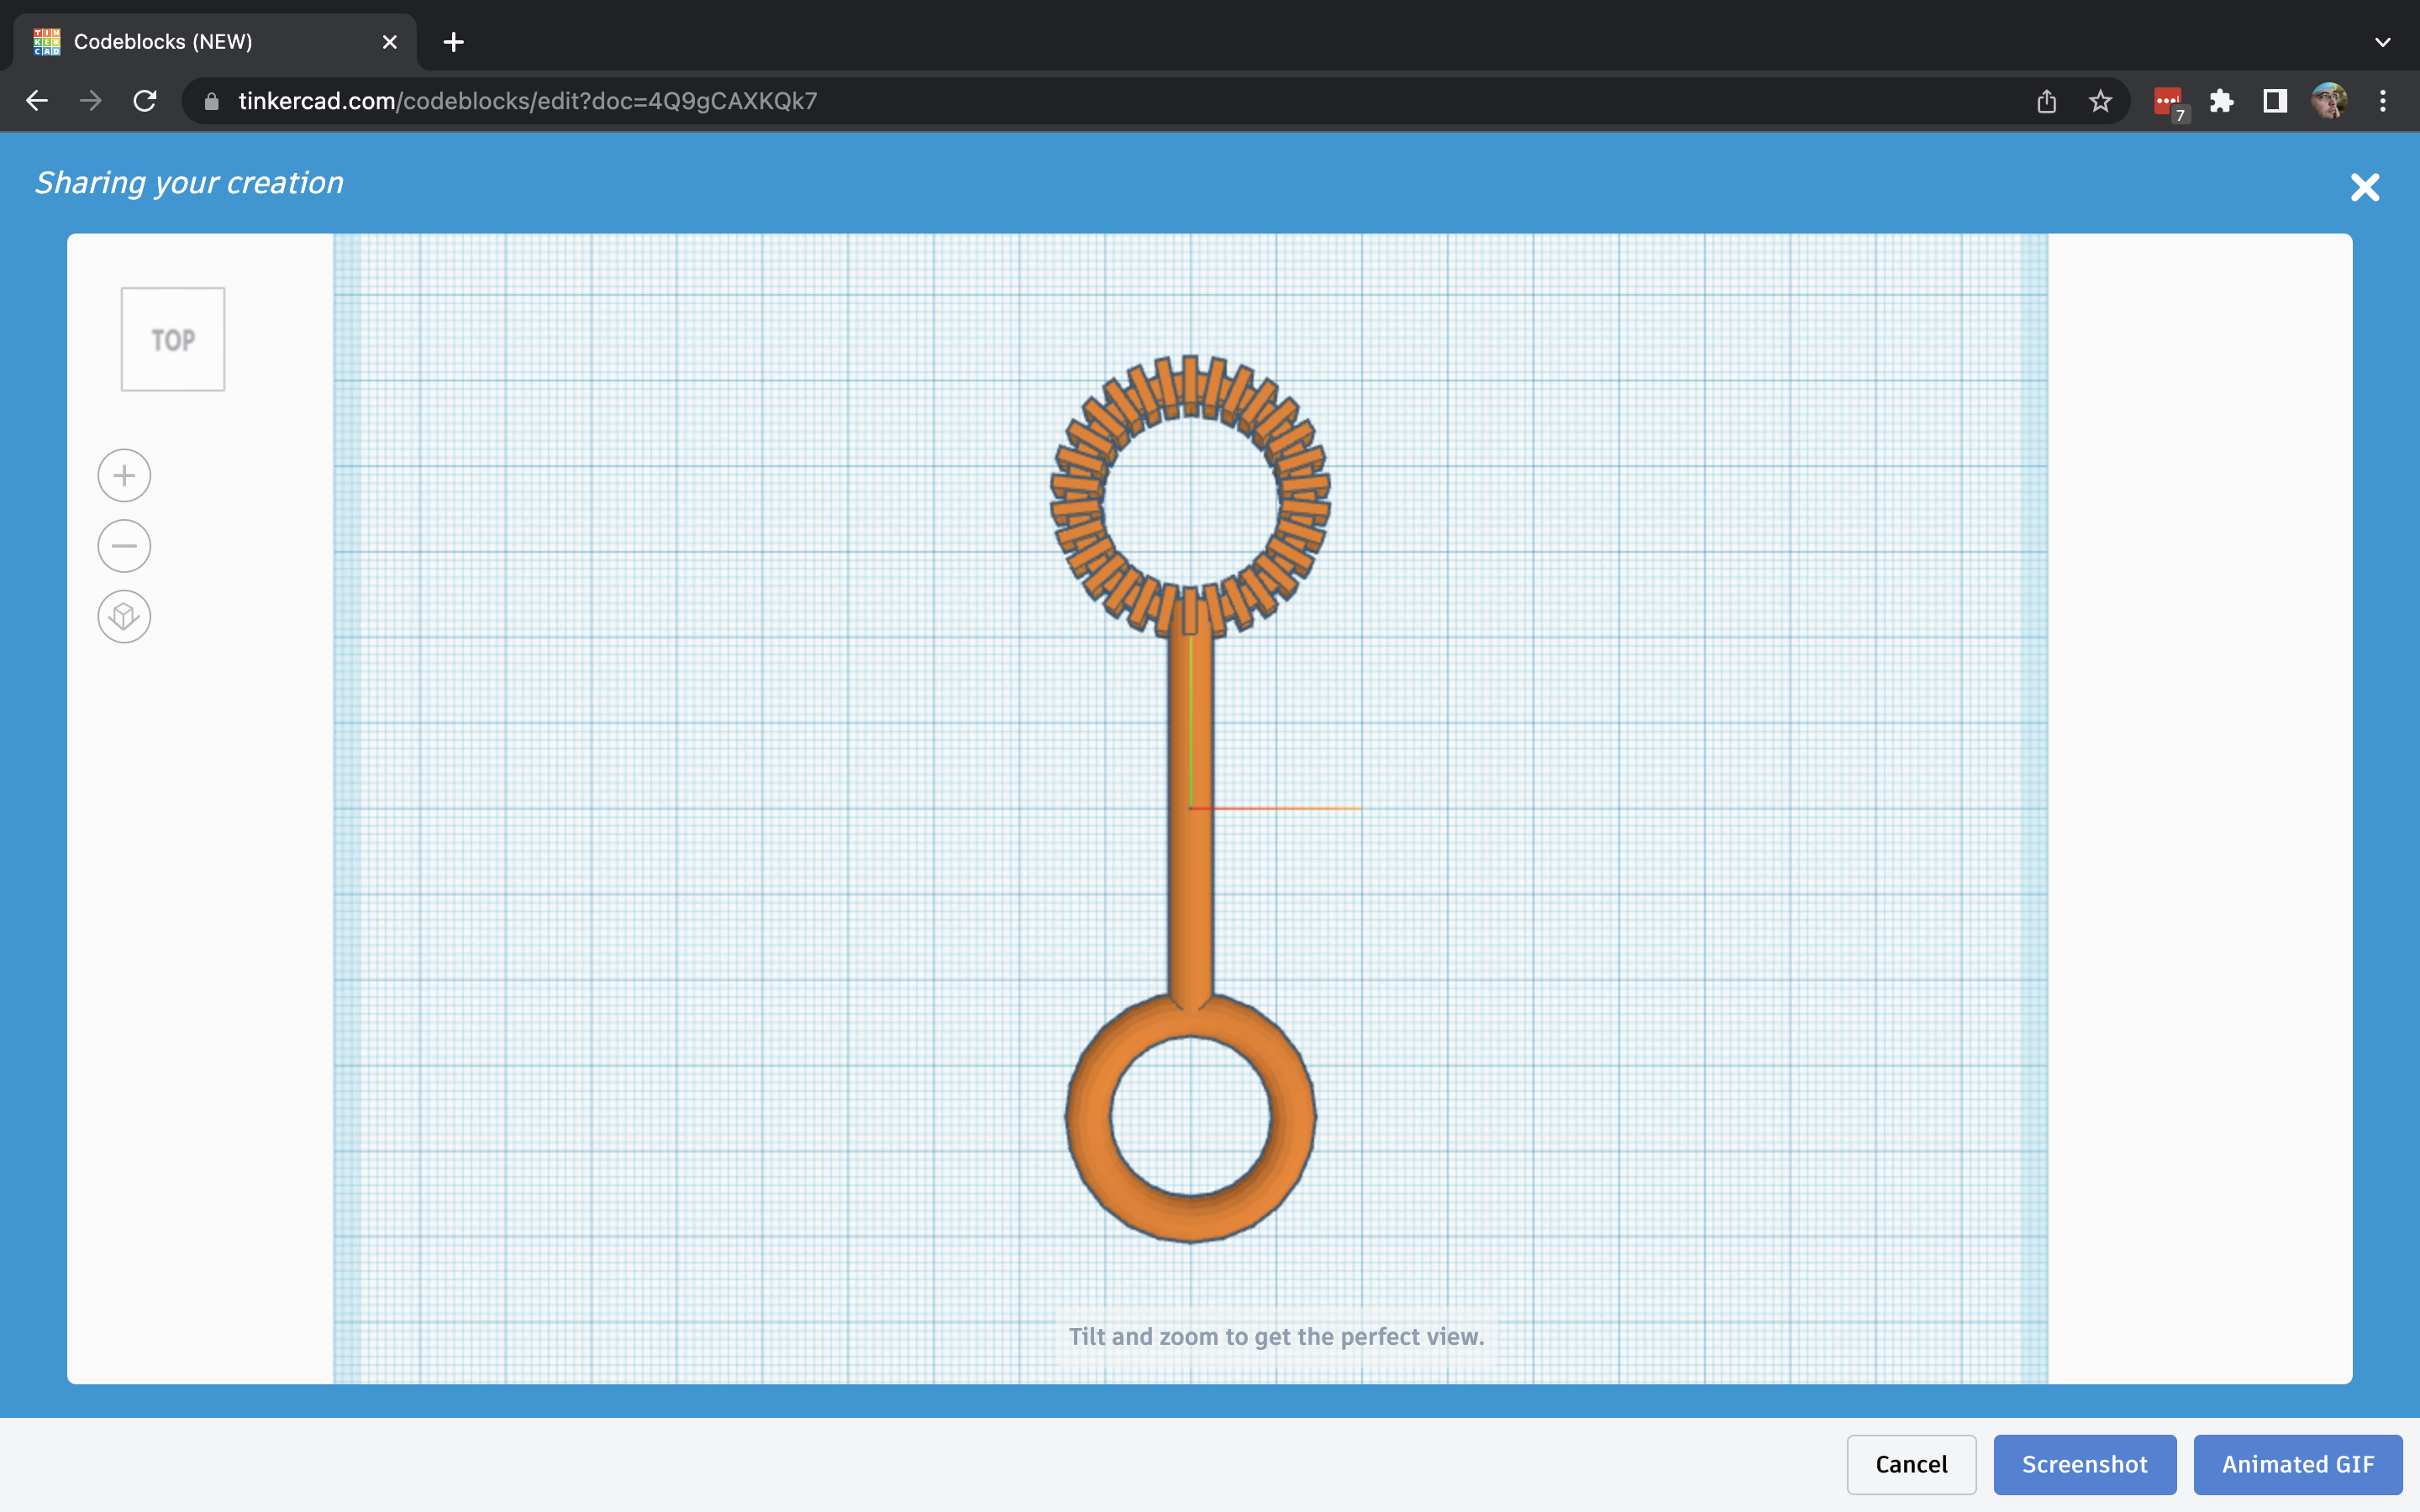The image size is (2420, 1512).
Task: Open the Extensions puzzle icon
Action: click(x=2221, y=101)
